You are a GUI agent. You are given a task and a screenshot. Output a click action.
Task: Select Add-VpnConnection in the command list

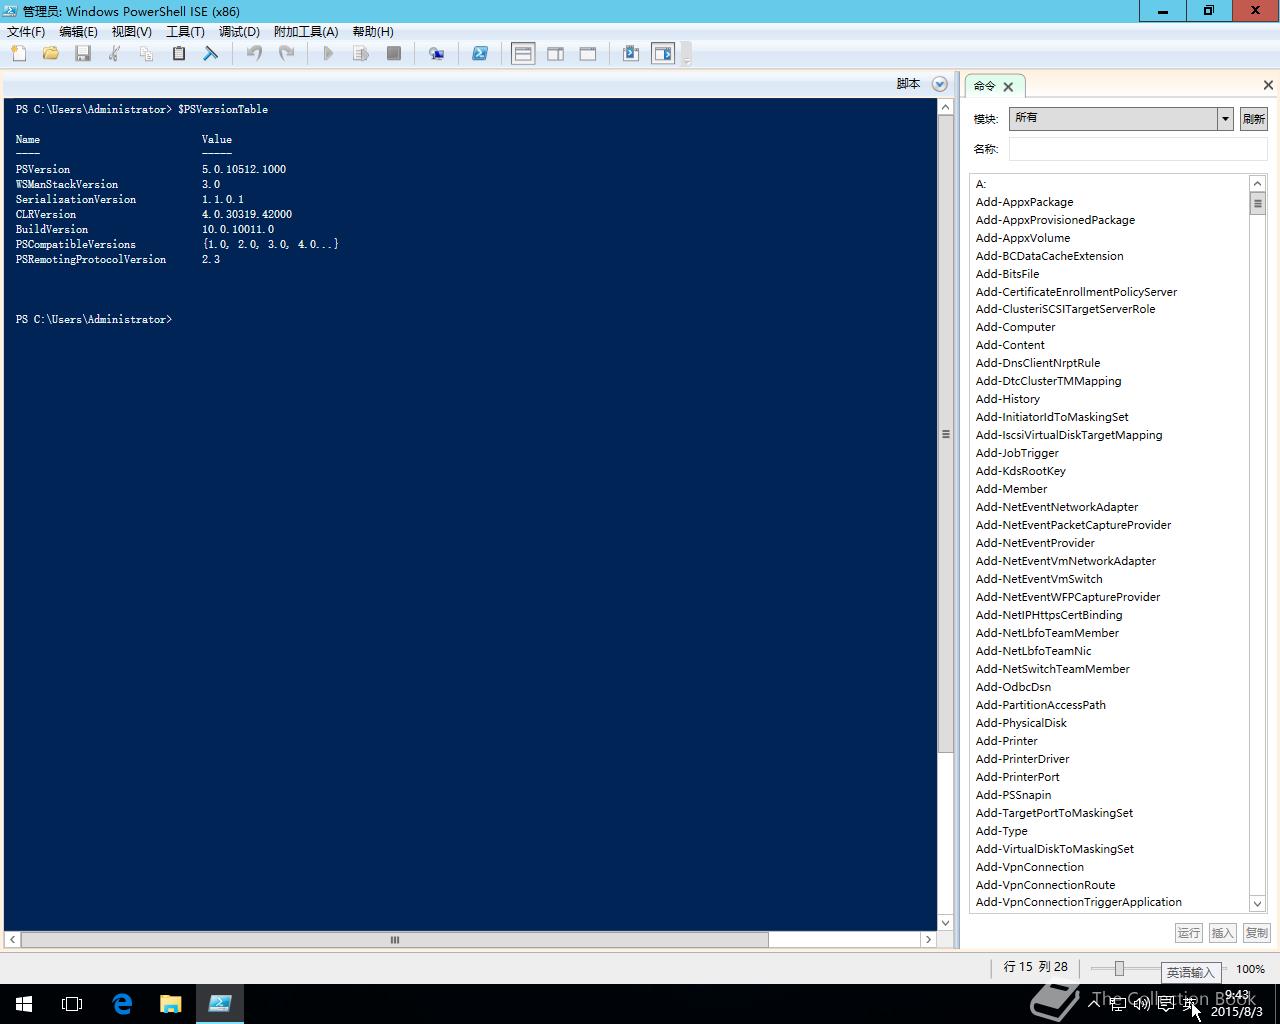point(1029,867)
